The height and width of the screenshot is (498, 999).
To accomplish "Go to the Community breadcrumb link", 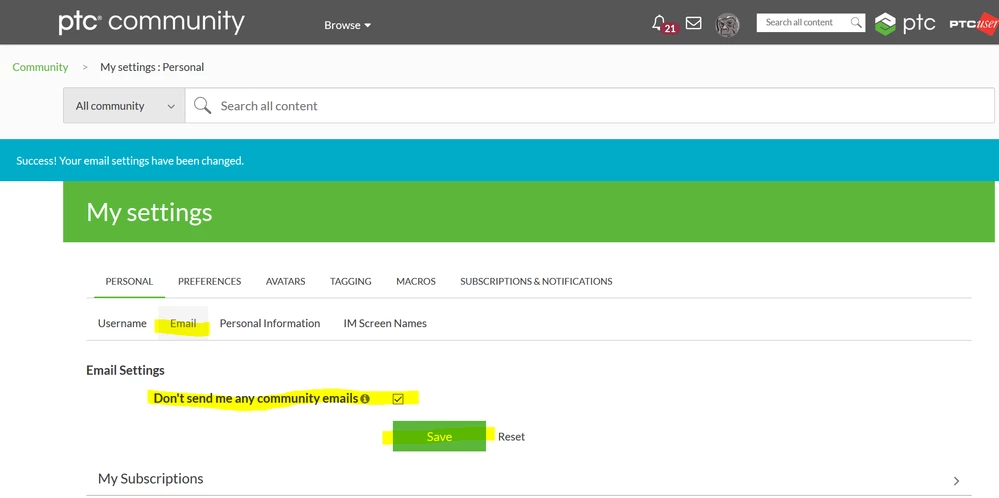I will [x=40, y=67].
